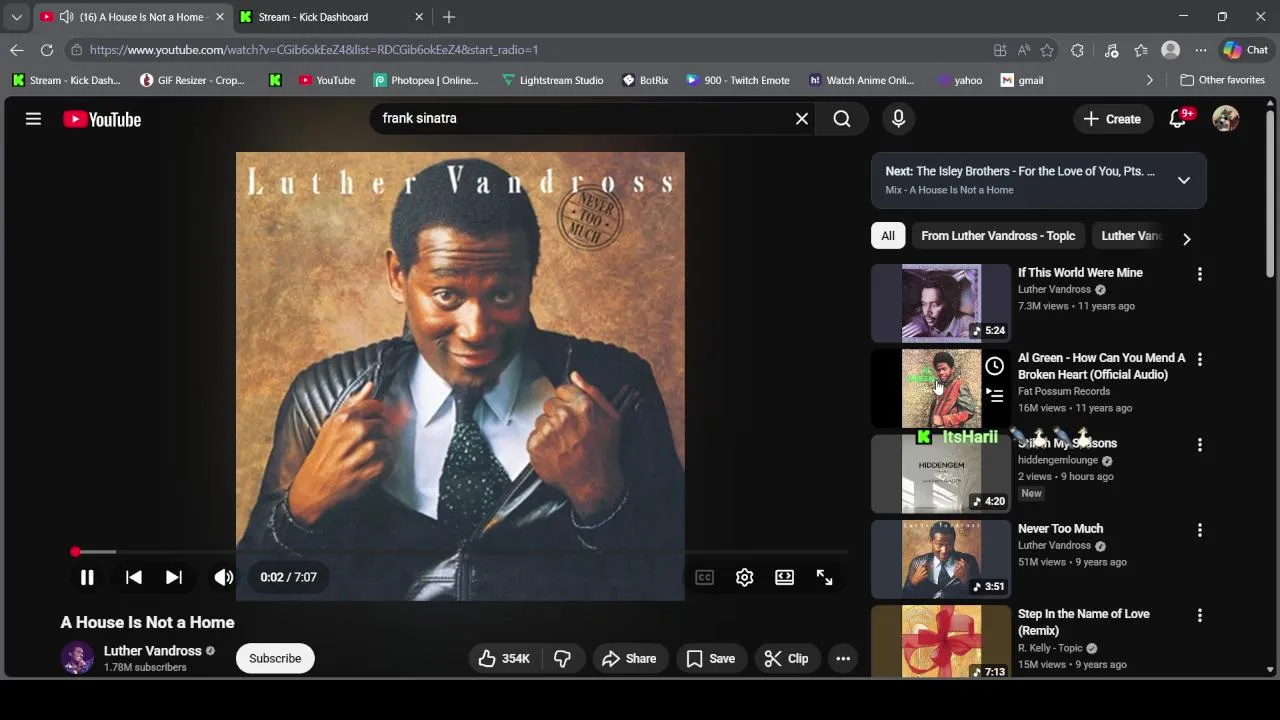This screenshot has height=720, width=1280.
Task: Share this video
Action: point(629,658)
